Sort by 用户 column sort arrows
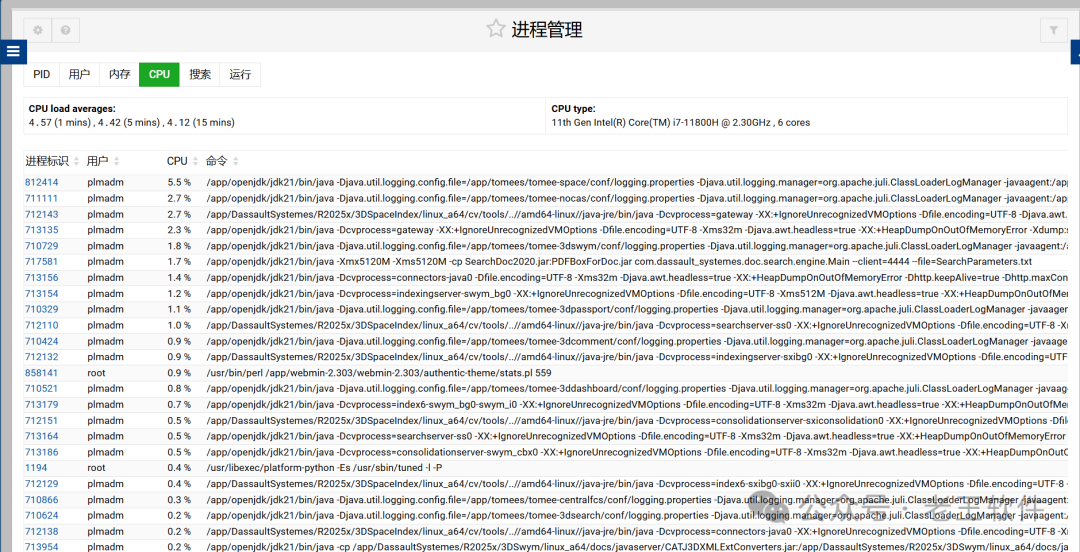The image size is (1080, 552). pyautogui.click(x=116, y=161)
